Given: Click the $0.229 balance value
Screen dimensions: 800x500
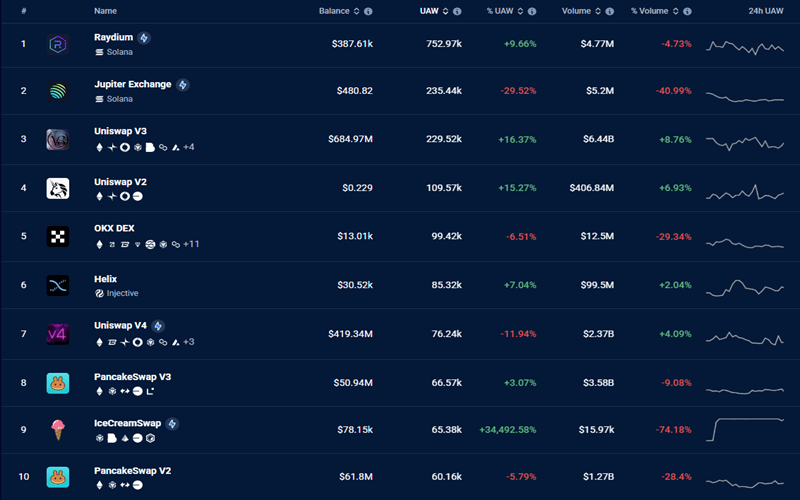Looking at the screenshot, I should pyautogui.click(x=358, y=188).
